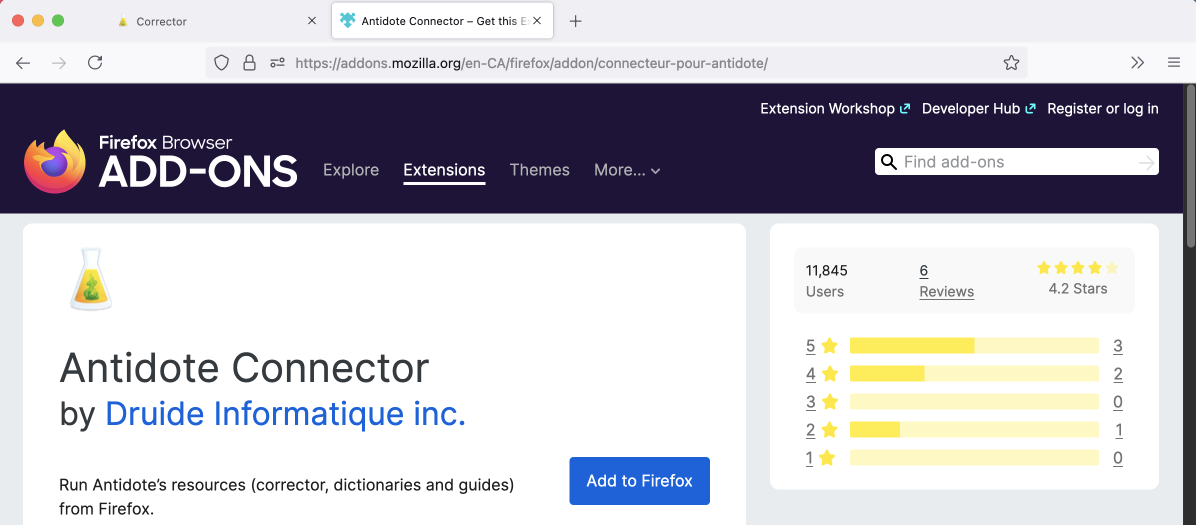Click the 5-star rating bar

coord(973,346)
